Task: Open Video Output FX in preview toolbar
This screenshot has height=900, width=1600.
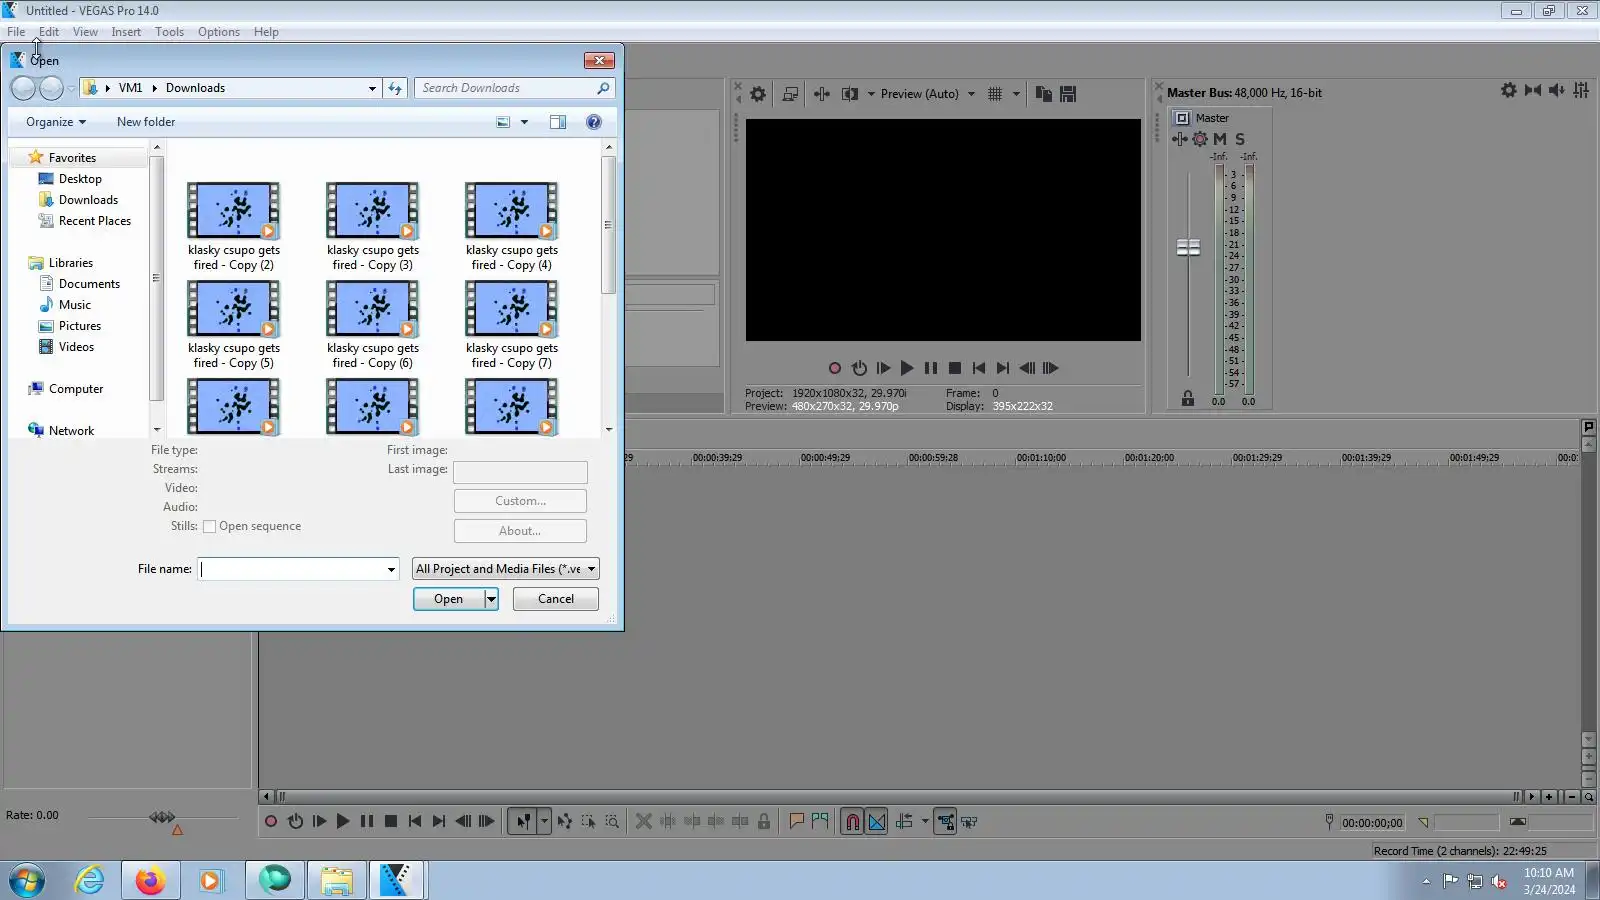Action: click(822, 94)
